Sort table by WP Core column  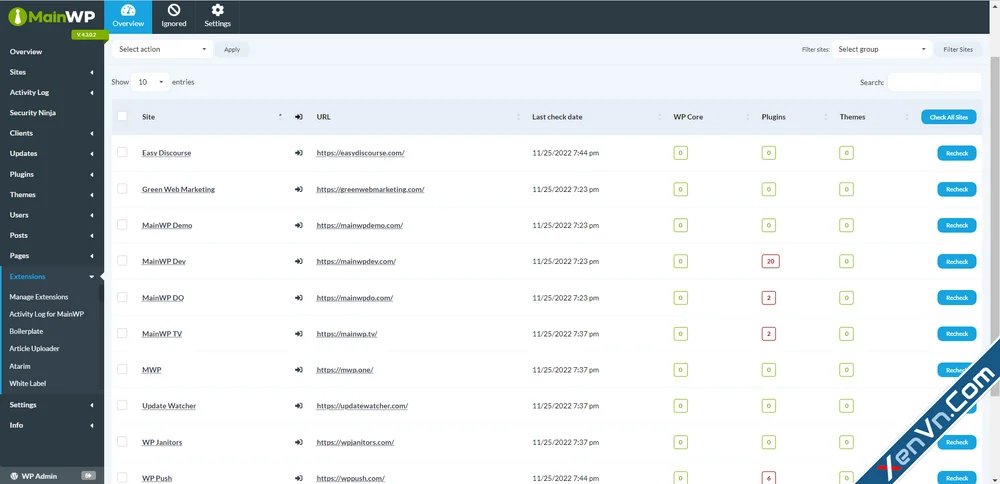pyautogui.click(x=711, y=117)
